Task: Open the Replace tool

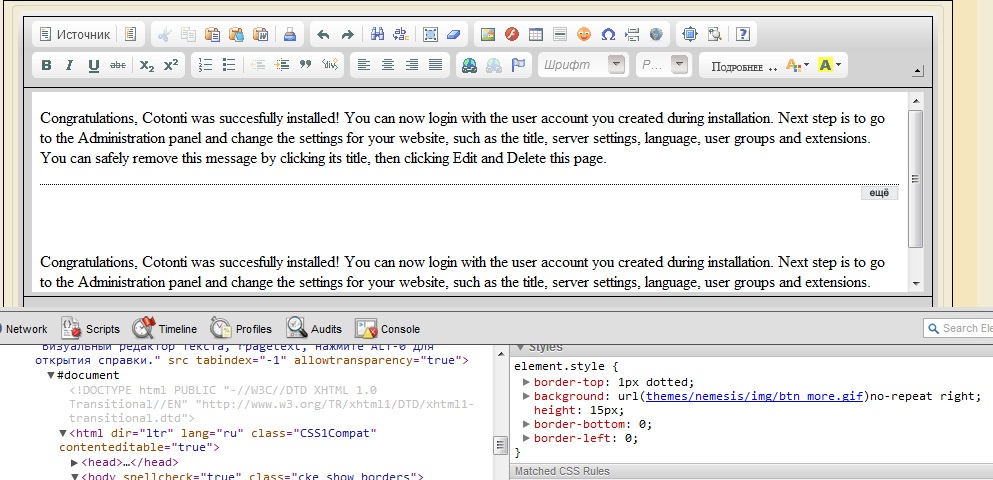Action: point(401,34)
